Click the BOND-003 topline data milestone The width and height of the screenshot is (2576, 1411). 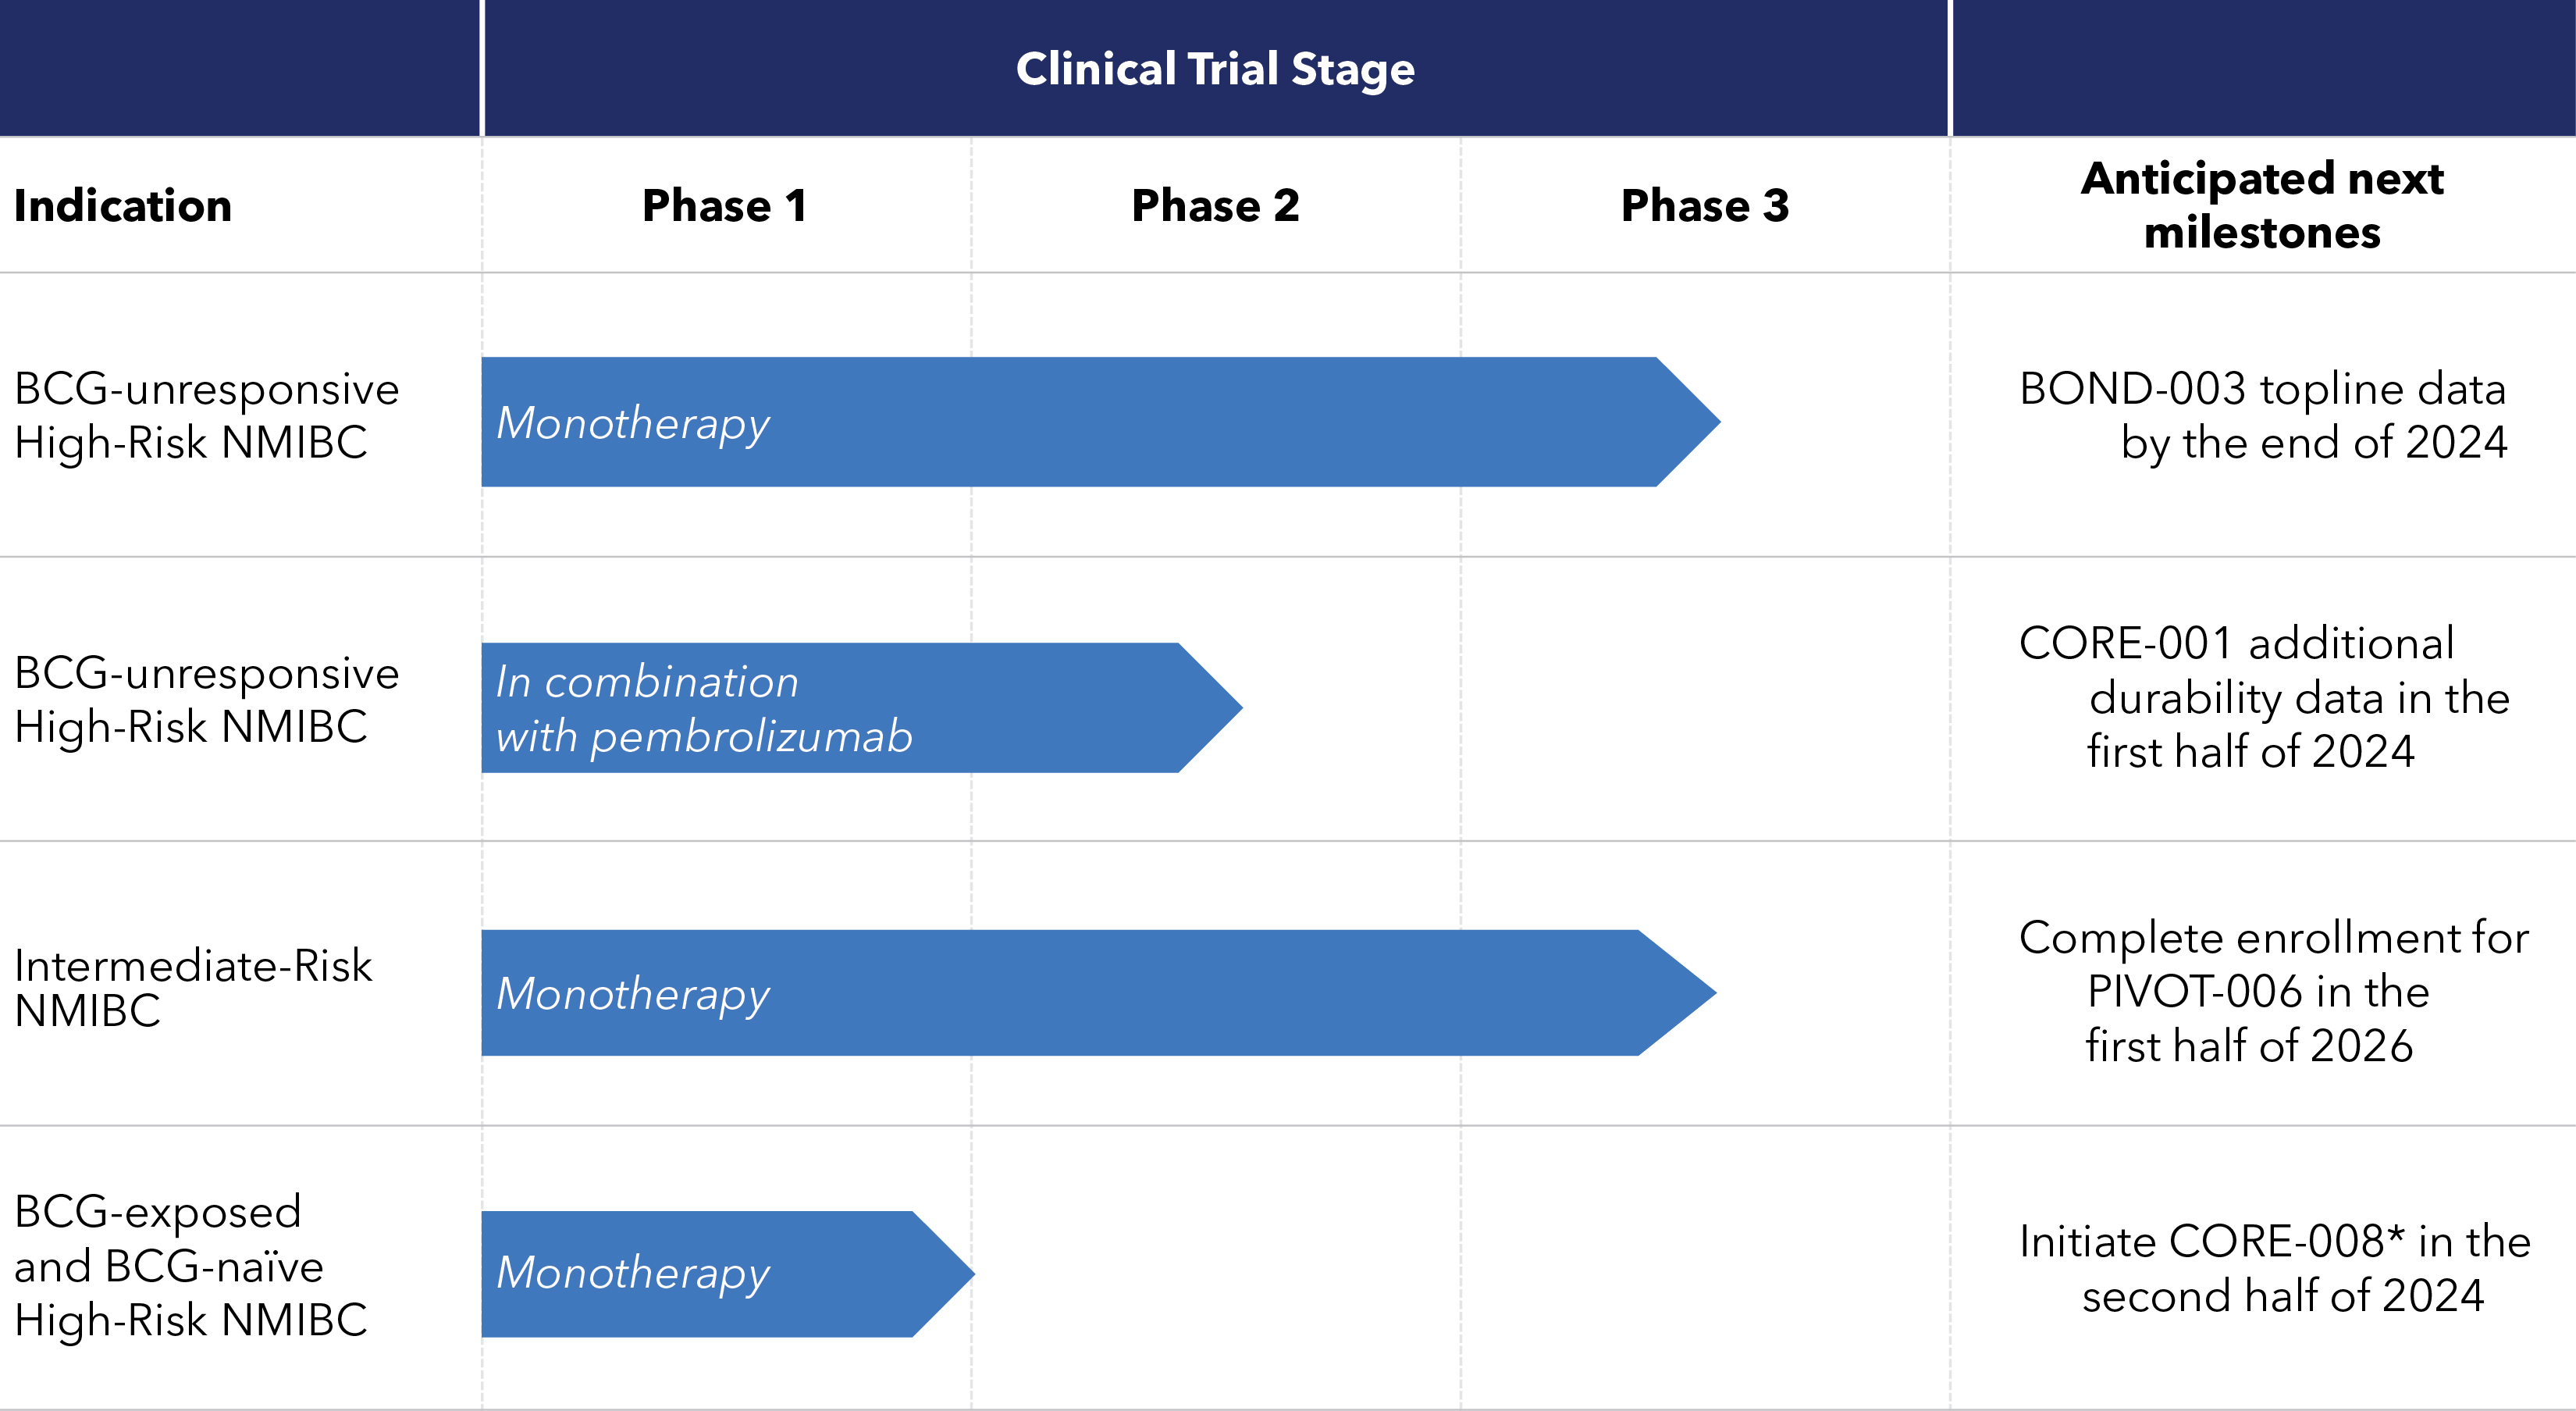2262,415
